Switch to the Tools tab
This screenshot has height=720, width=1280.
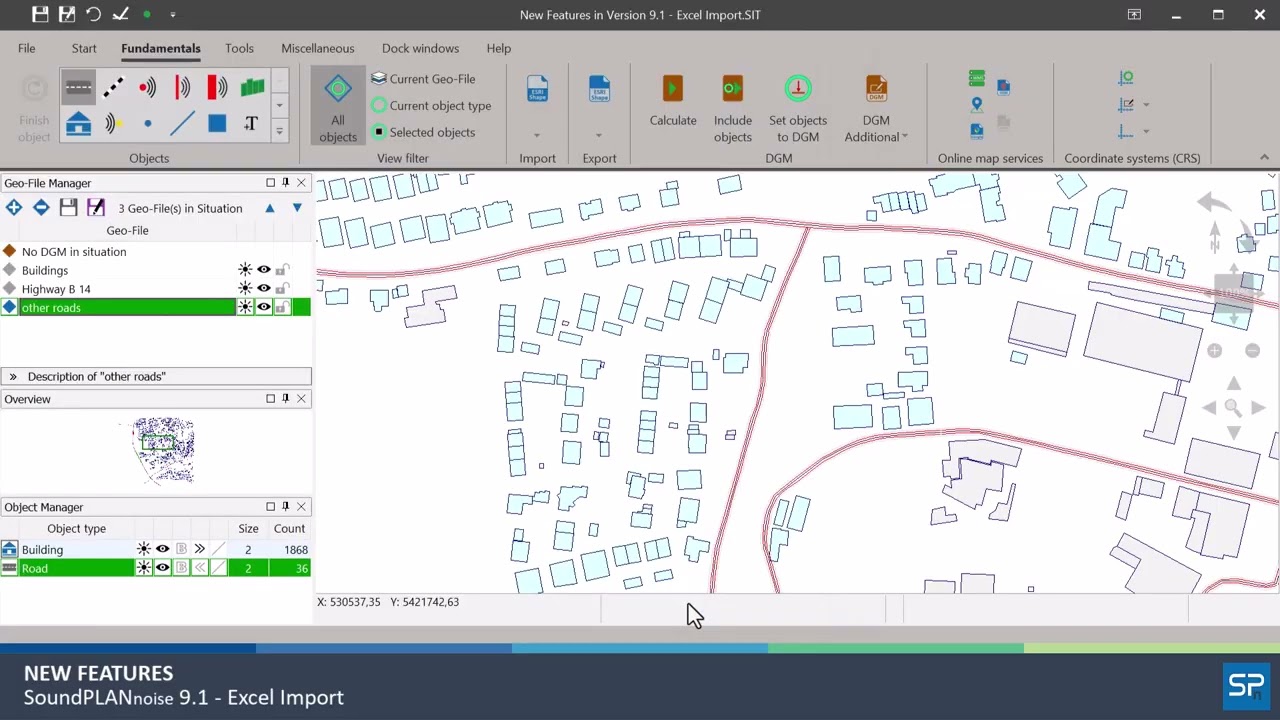click(239, 48)
